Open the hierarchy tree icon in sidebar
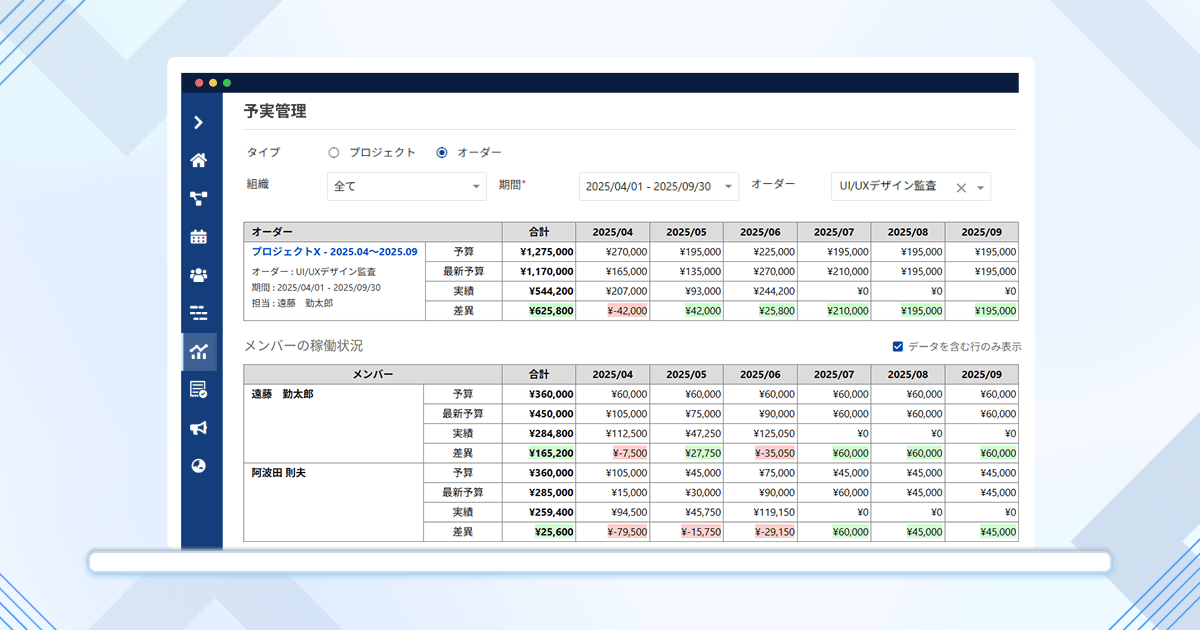 (198, 198)
